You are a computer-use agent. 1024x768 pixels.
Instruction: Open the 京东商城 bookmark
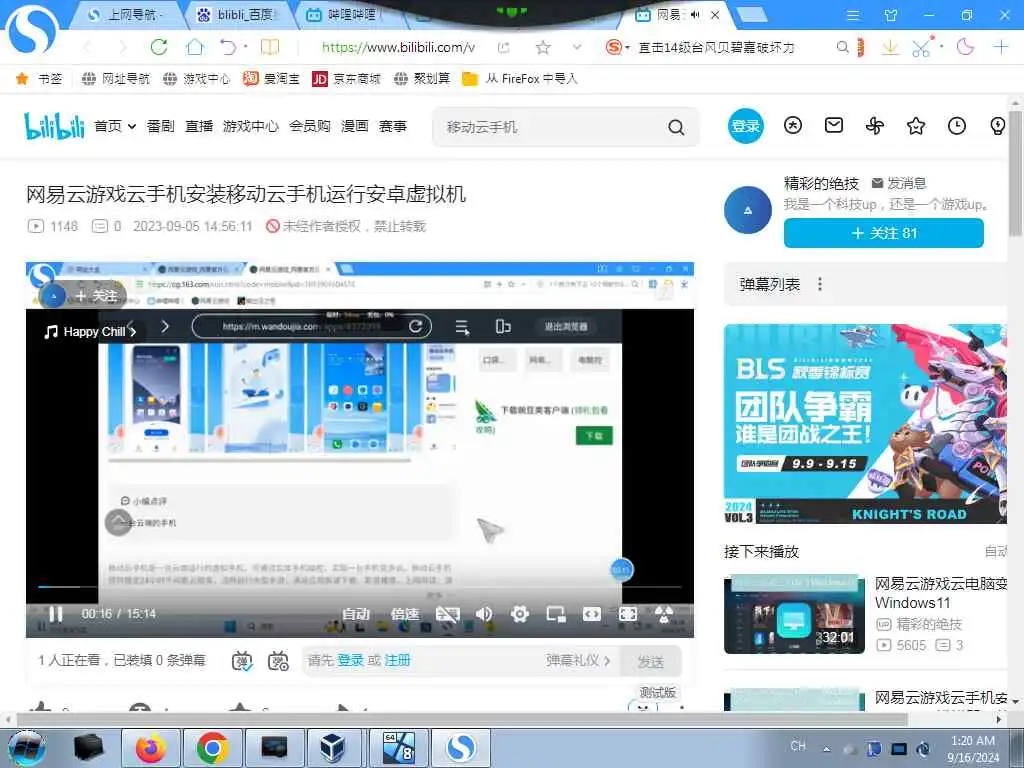pyautogui.click(x=347, y=79)
